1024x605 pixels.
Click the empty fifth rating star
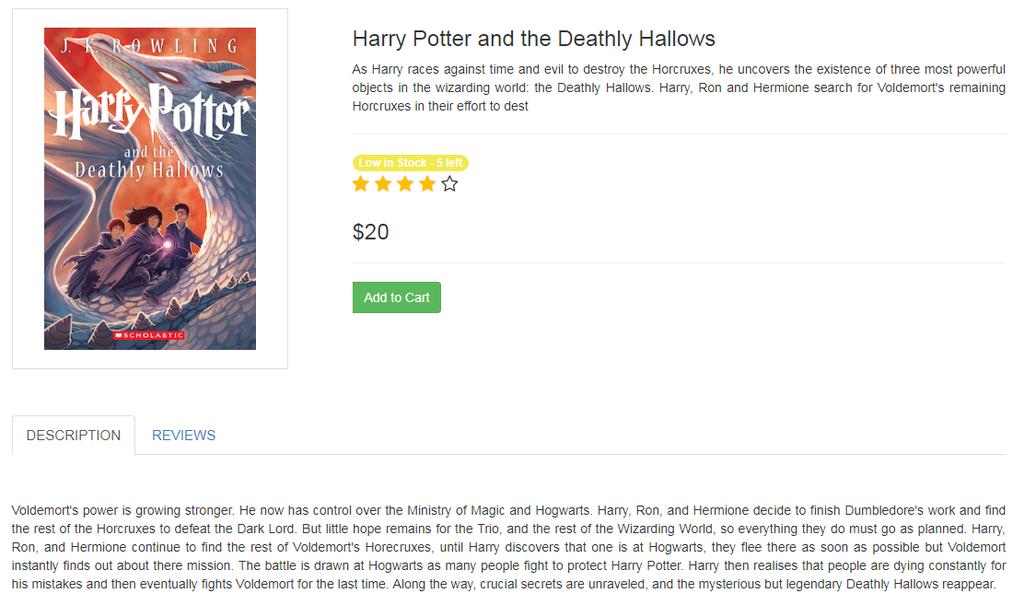click(450, 184)
